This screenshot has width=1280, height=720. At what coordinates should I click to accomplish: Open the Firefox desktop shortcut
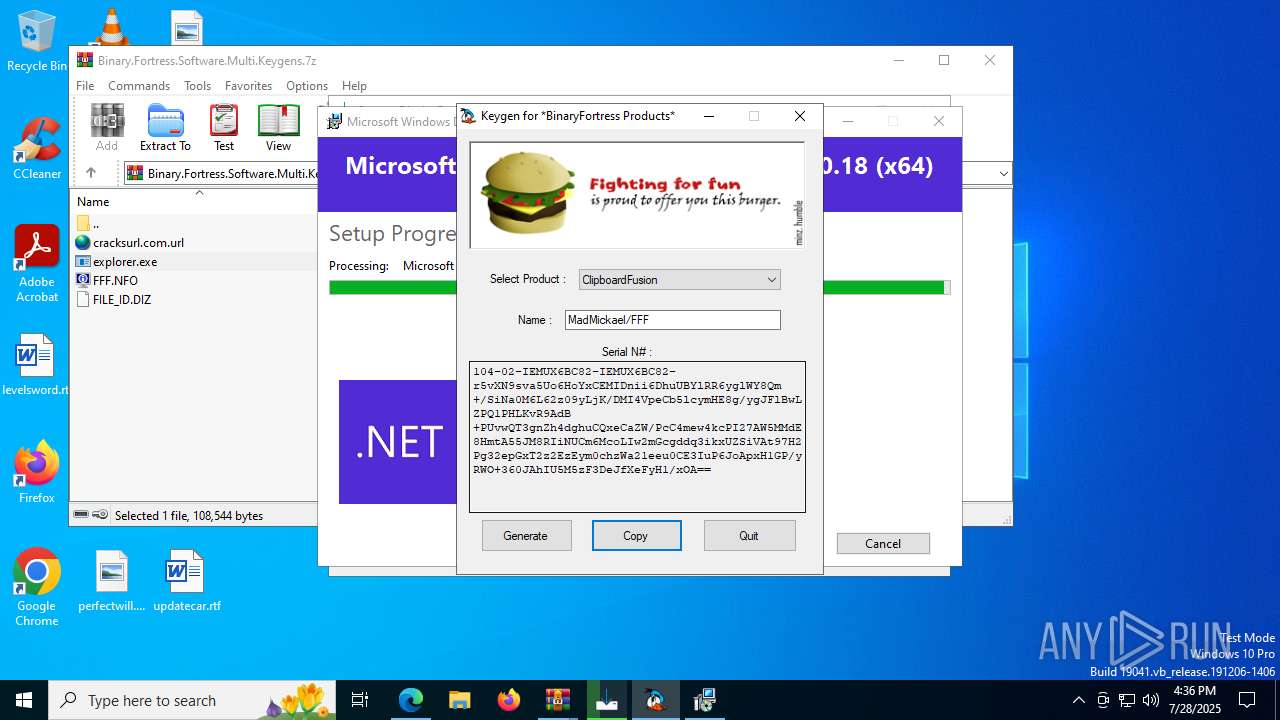(x=37, y=472)
